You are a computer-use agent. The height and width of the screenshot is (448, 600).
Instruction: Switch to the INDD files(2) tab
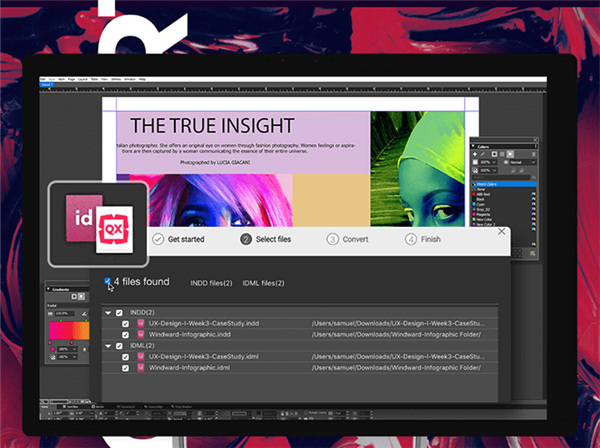(x=210, y=283)
